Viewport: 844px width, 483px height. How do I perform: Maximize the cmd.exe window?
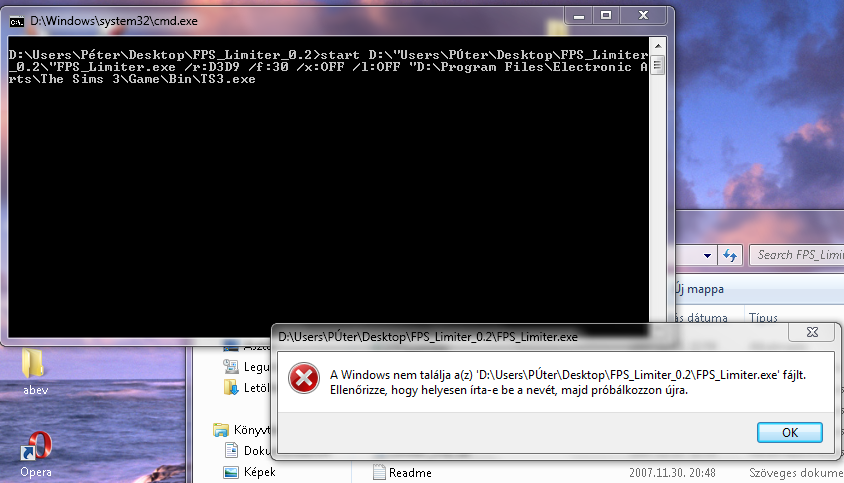(x=606, y=16)
